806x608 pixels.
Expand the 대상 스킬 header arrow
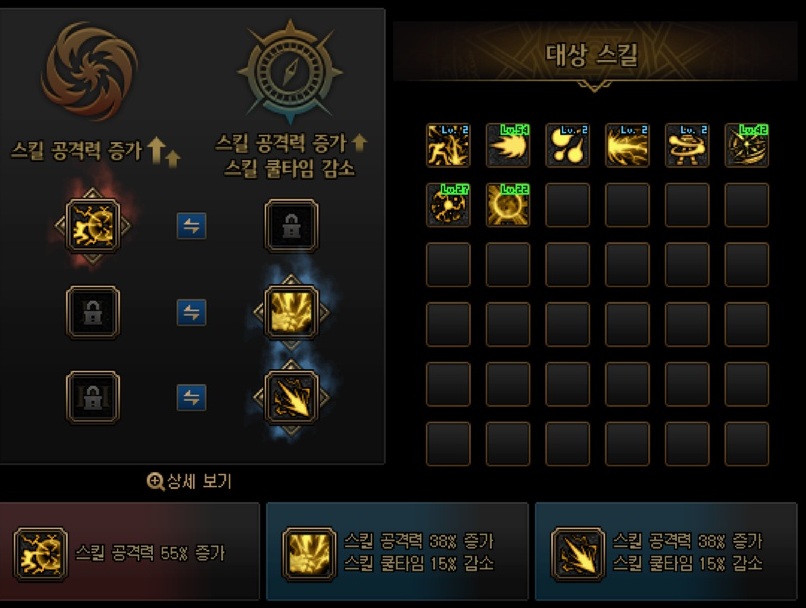click(x=594, y=86)
